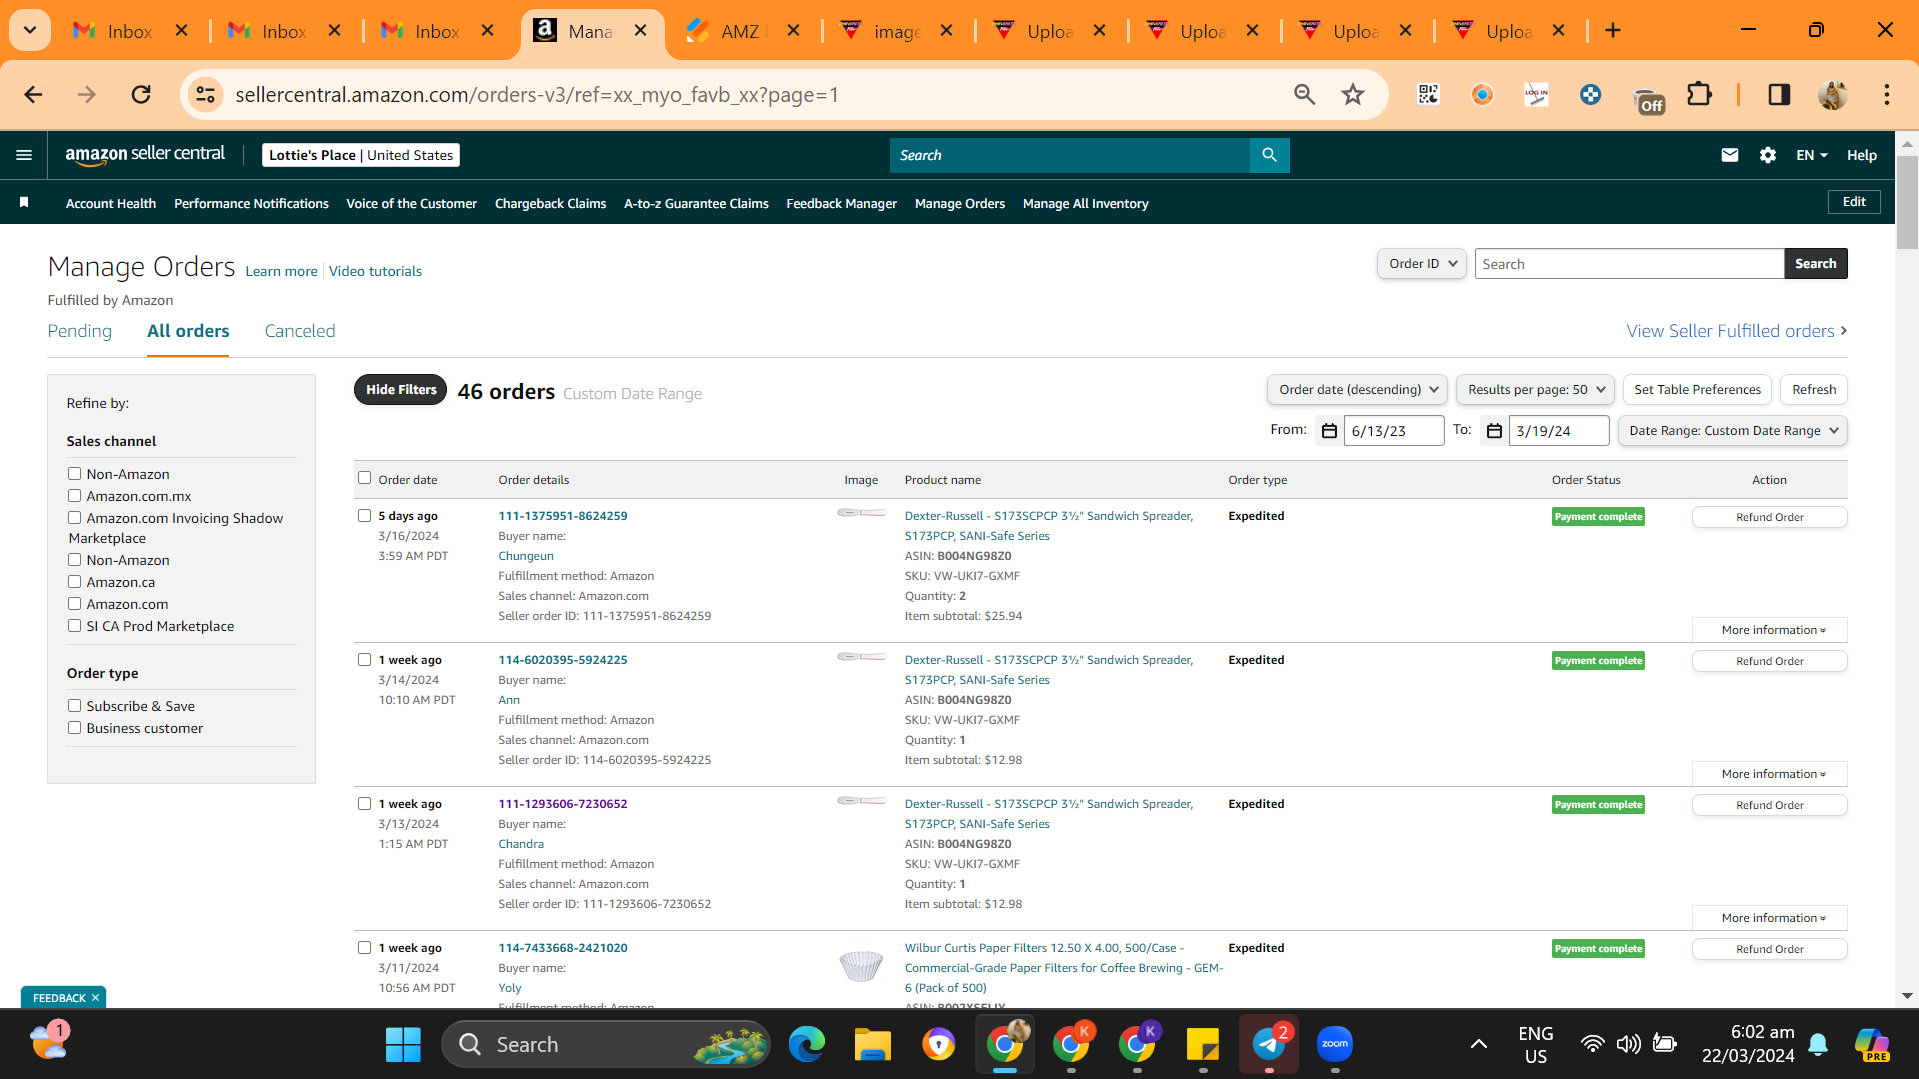Open the Chrome extensions puzzle icon
The image size is (1919, 1079).
pos(1699,94)
